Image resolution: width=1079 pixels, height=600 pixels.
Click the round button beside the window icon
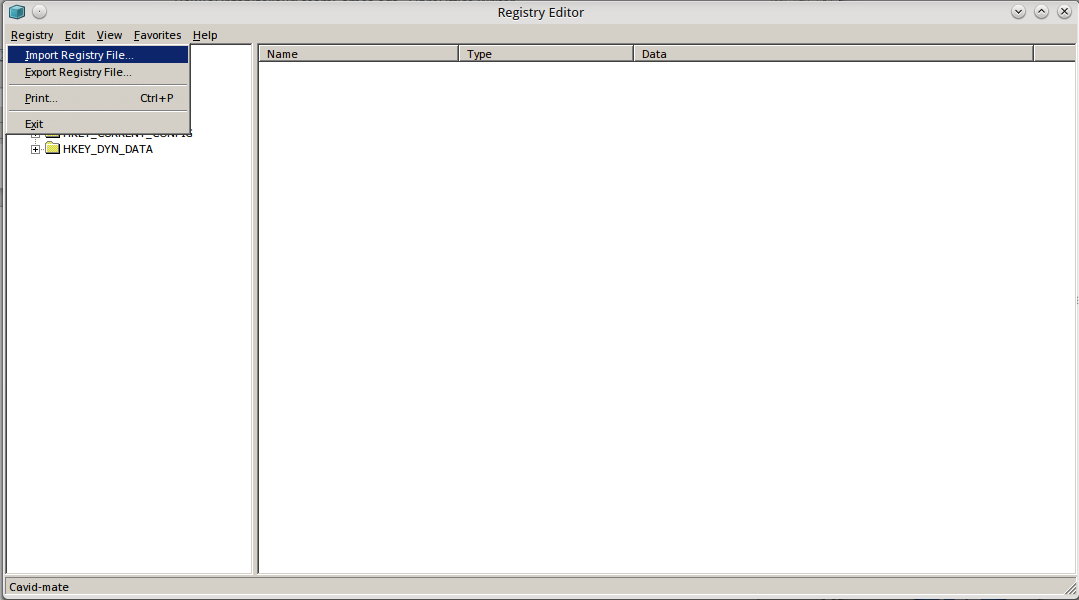pos(39,12)
